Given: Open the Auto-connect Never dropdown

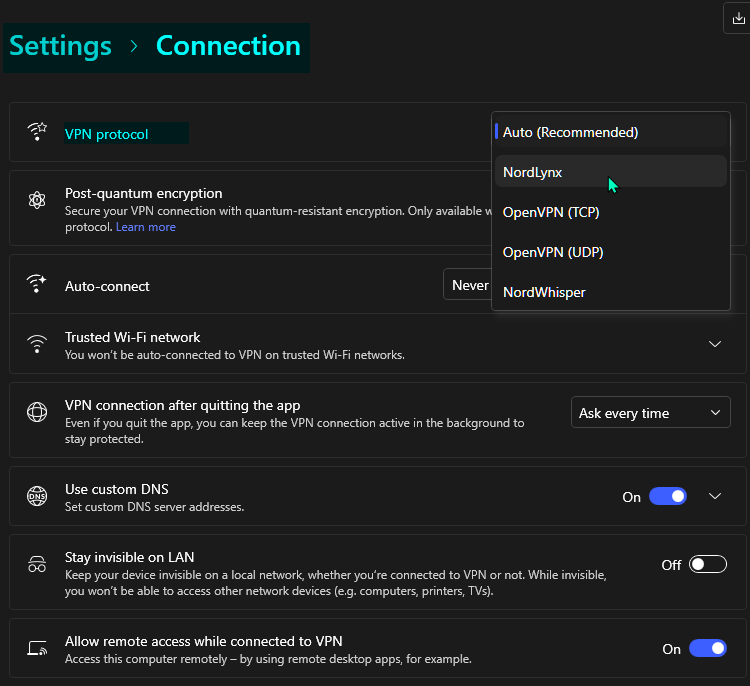Looking at the screenshot, I should point(469,285).
